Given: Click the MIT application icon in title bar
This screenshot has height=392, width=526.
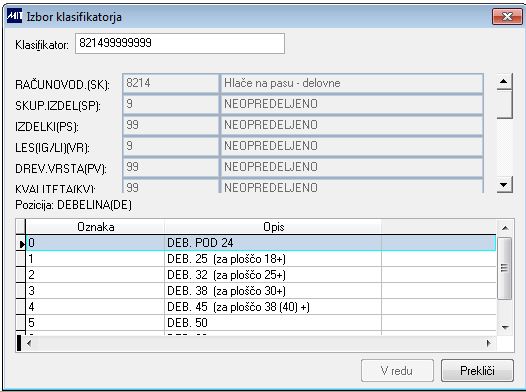Looking at the screenshot, I should (x=14, y=16).
